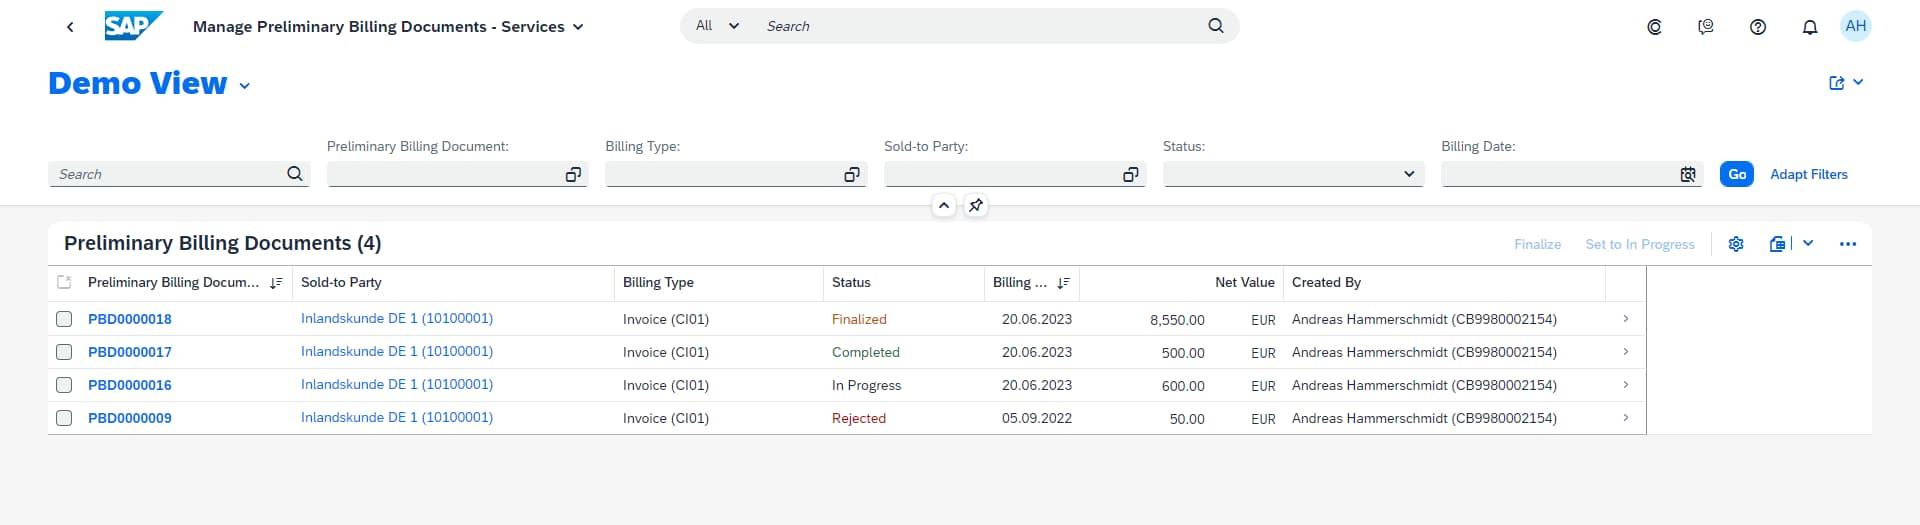The width and height of the screenshot is (1920, 525).
Task: Open the Demo View variant dropdown
Action: pos(245,86)
